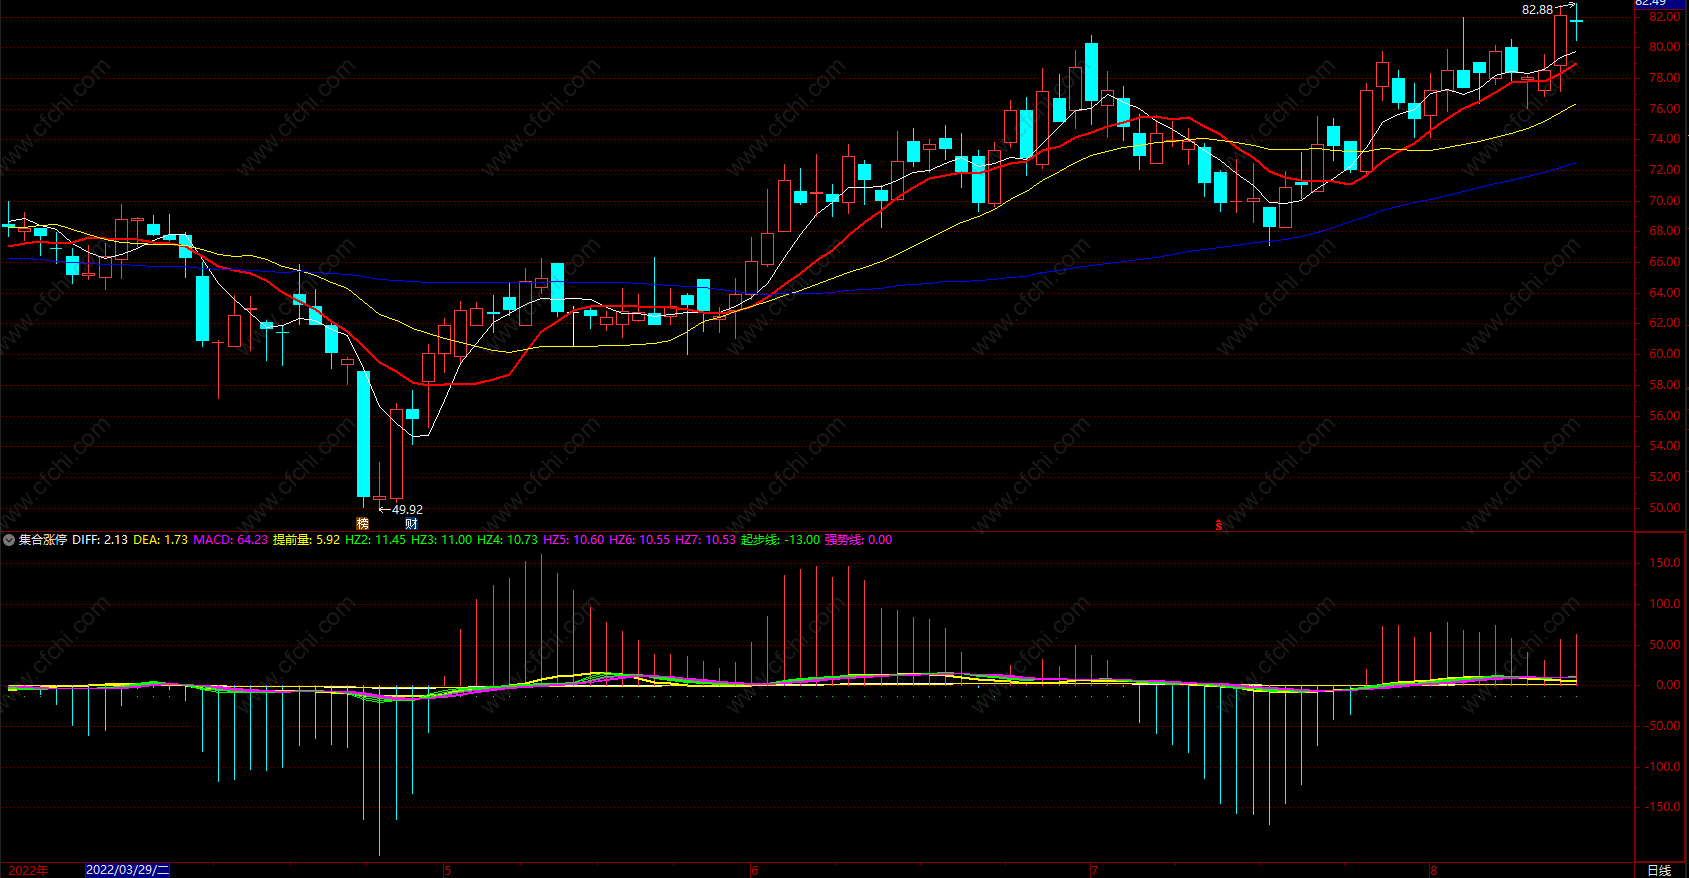The height and width of the screenshot is (878, 1689).
Task: Select the HZ2: 11.45 readout
Action: [x=375, y=540]
